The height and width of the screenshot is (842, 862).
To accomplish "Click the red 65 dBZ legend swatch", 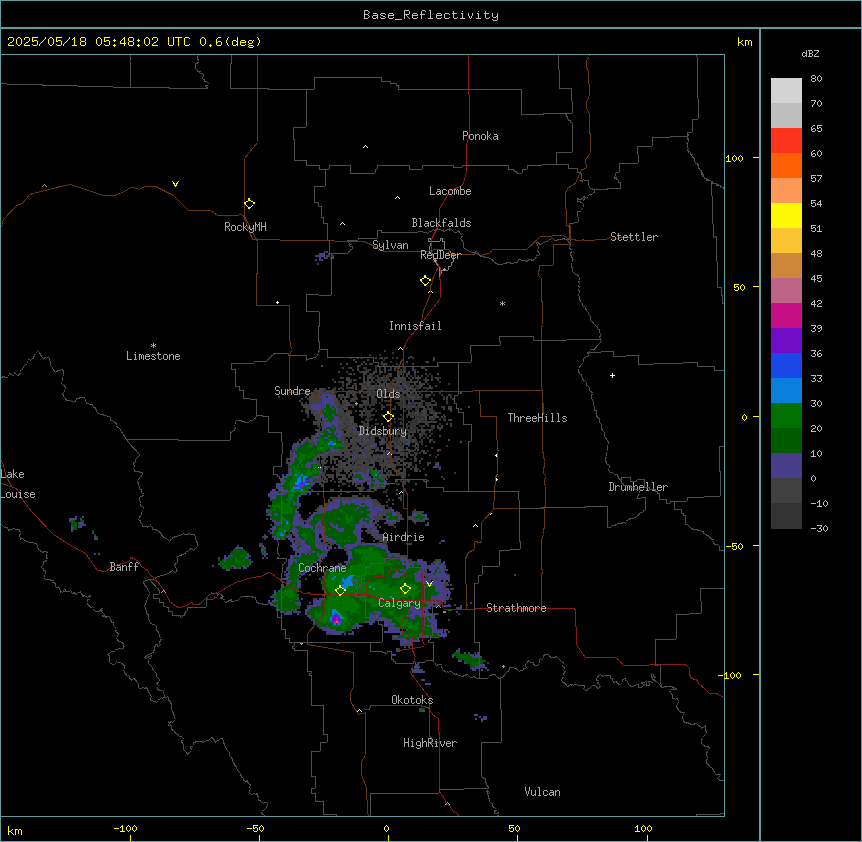I will [786, 140].
